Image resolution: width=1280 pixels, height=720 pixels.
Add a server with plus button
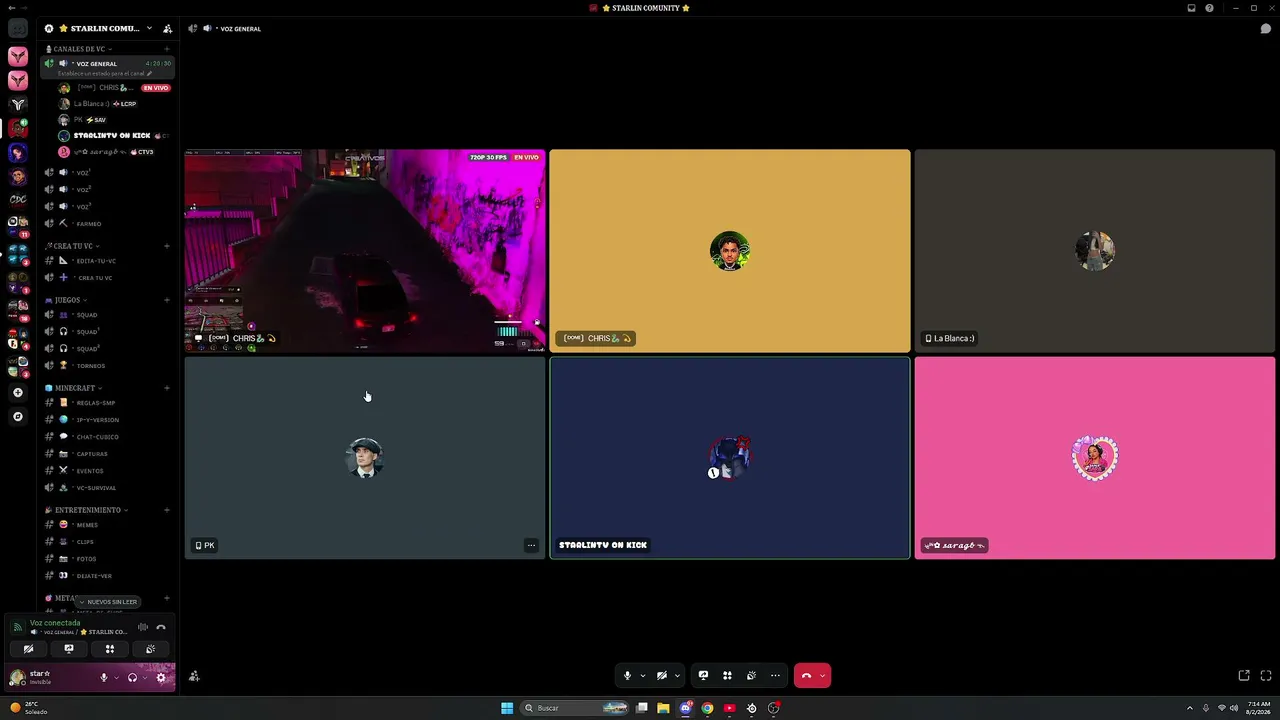18,393
